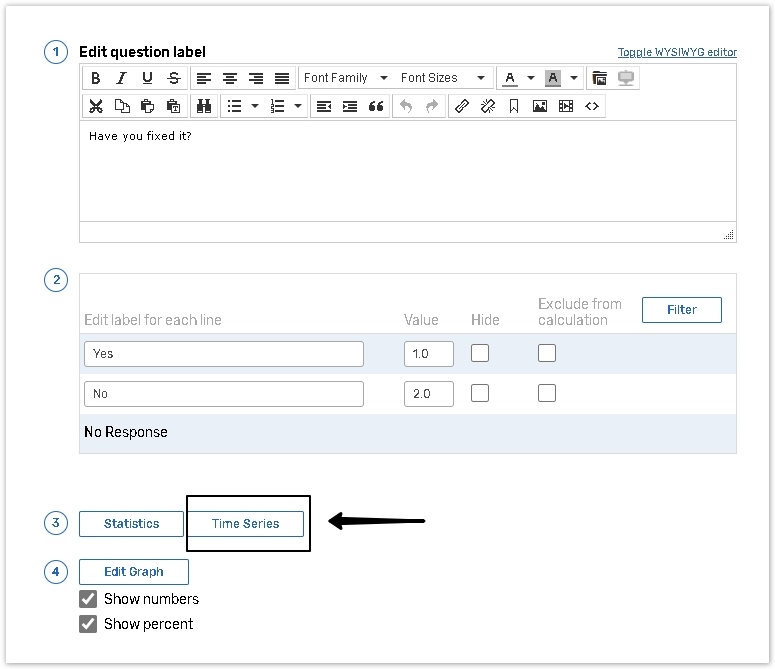
Task: Click the Filter button
Action: coord(681,310)
